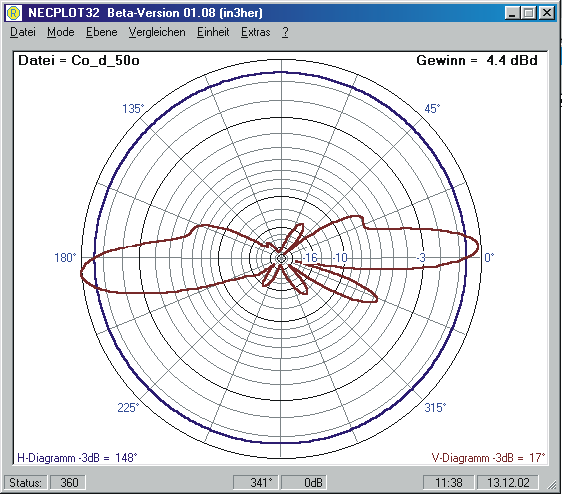Minimize the NECPLOT32 window
Viewport: 562px width, 494px height.
[x=512, y=13]
